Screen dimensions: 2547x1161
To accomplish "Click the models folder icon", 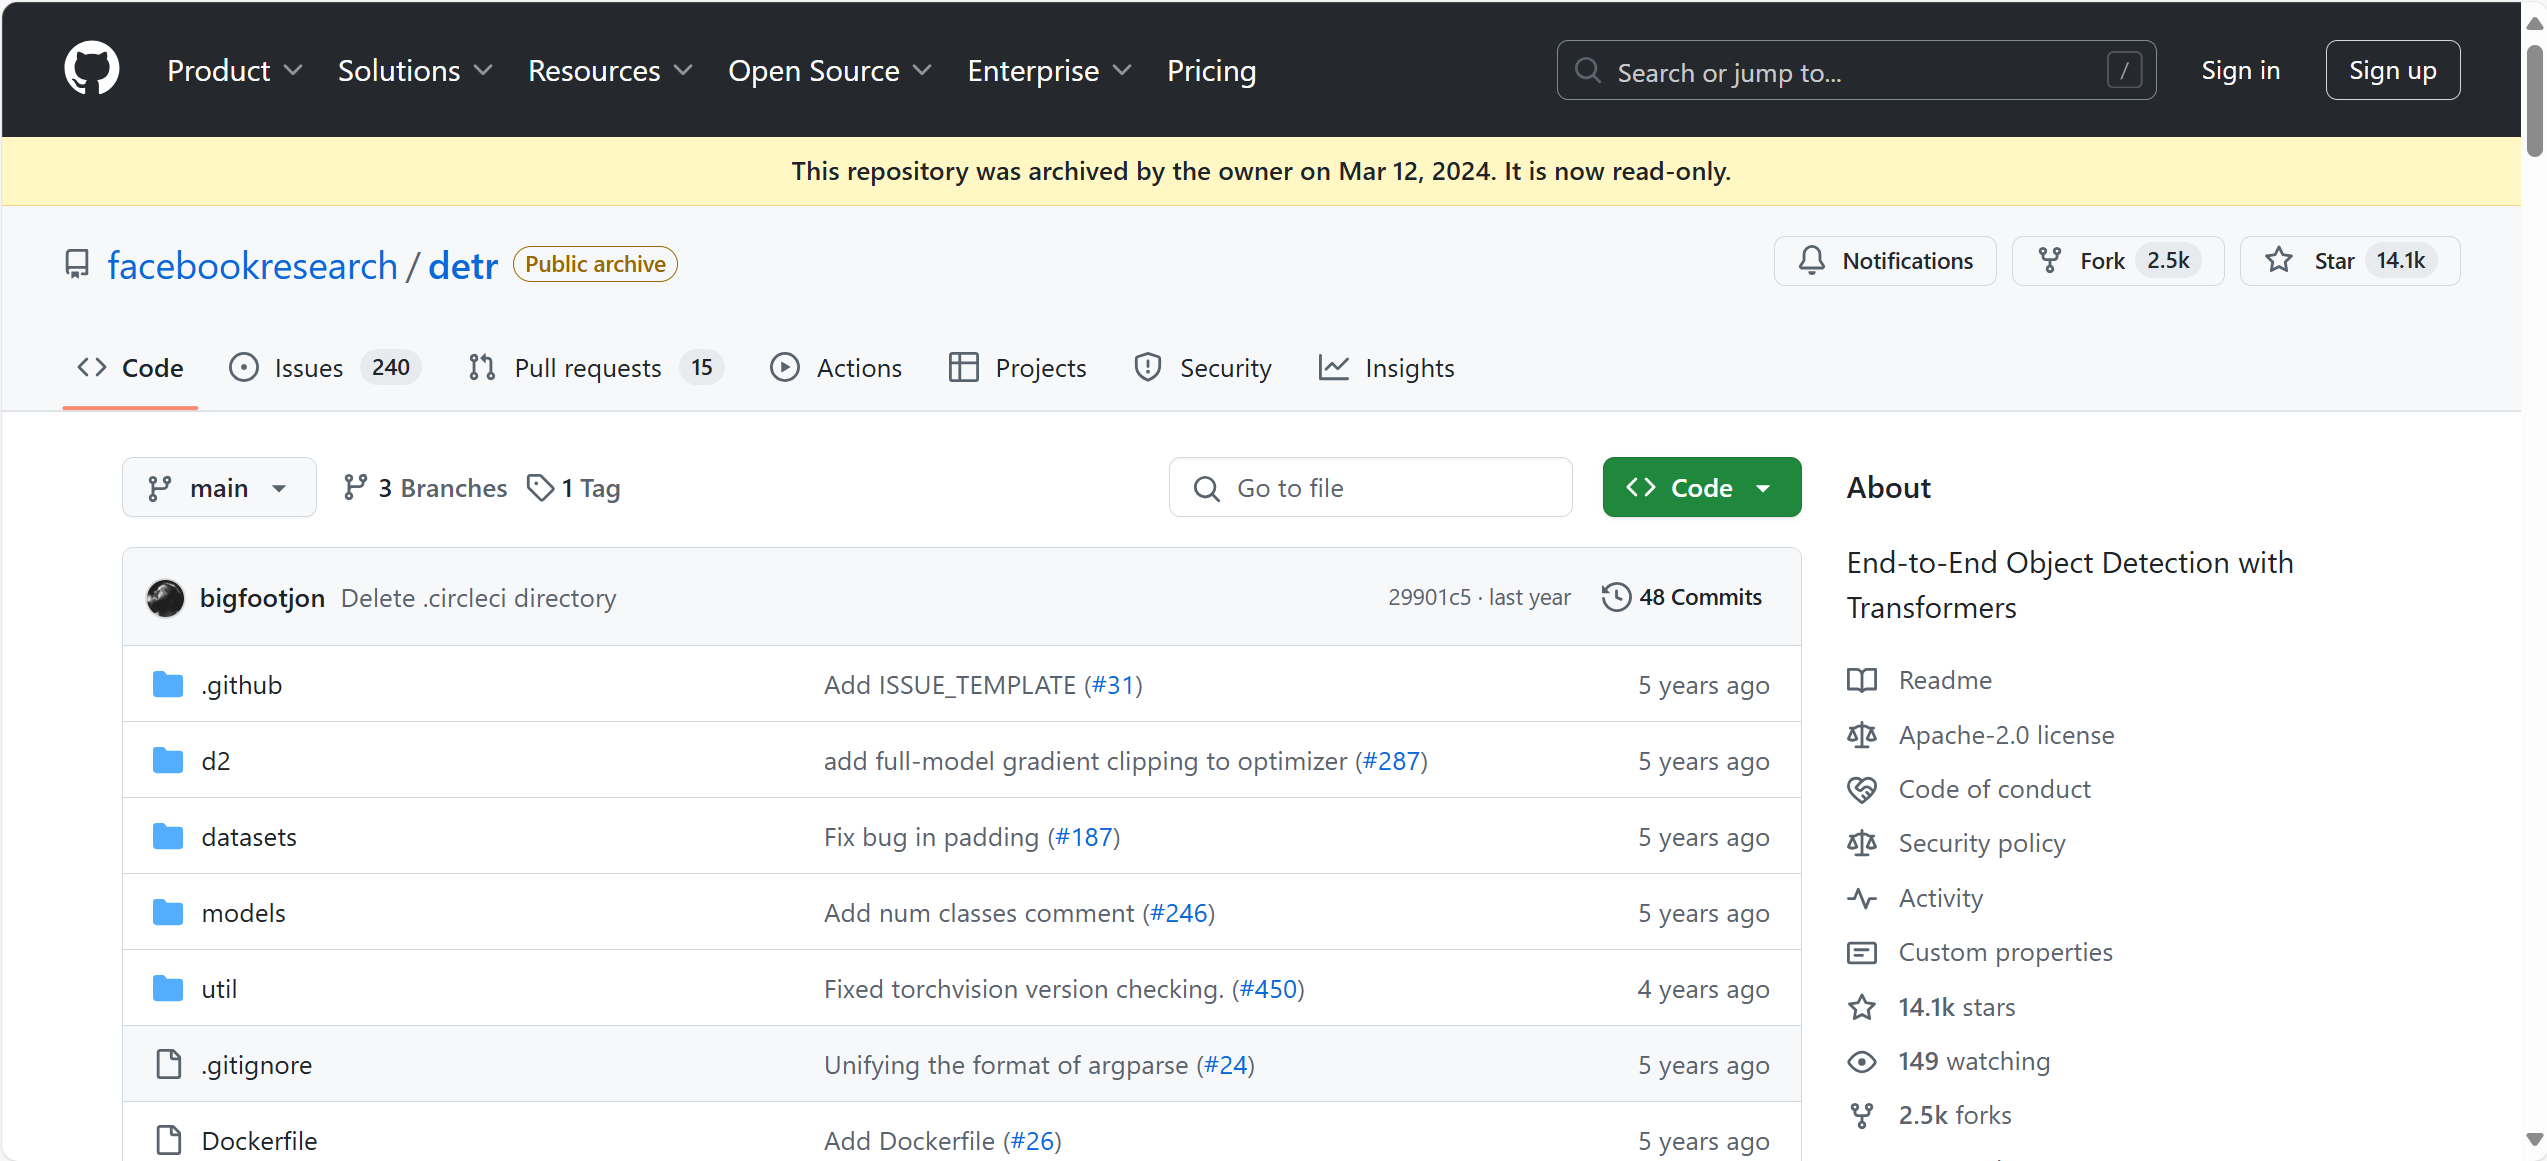I will 168,913.
